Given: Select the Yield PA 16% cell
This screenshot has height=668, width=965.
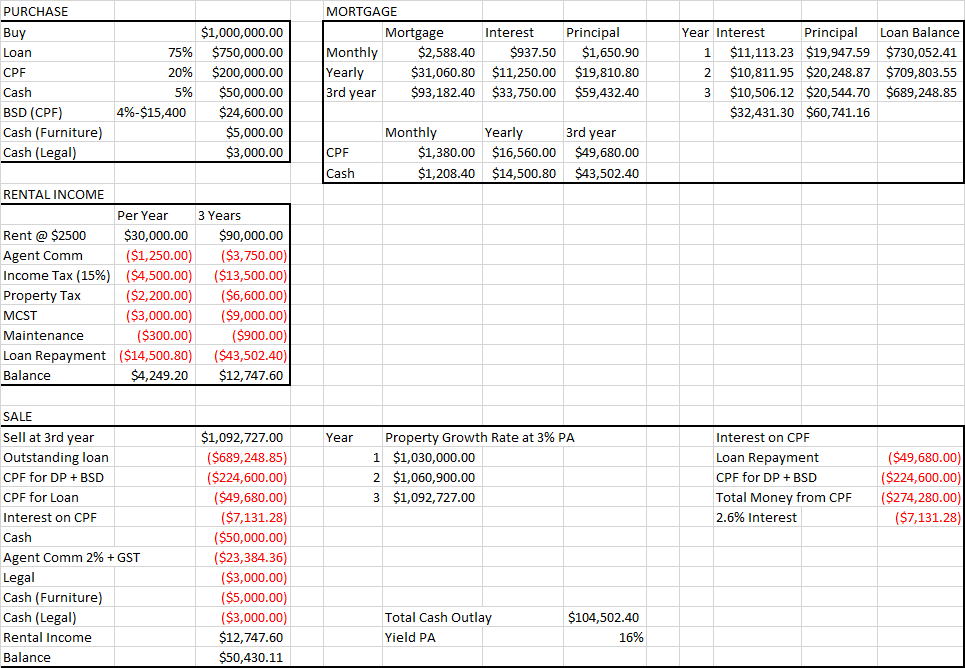Looking at the screenshot, I should 630,637.
